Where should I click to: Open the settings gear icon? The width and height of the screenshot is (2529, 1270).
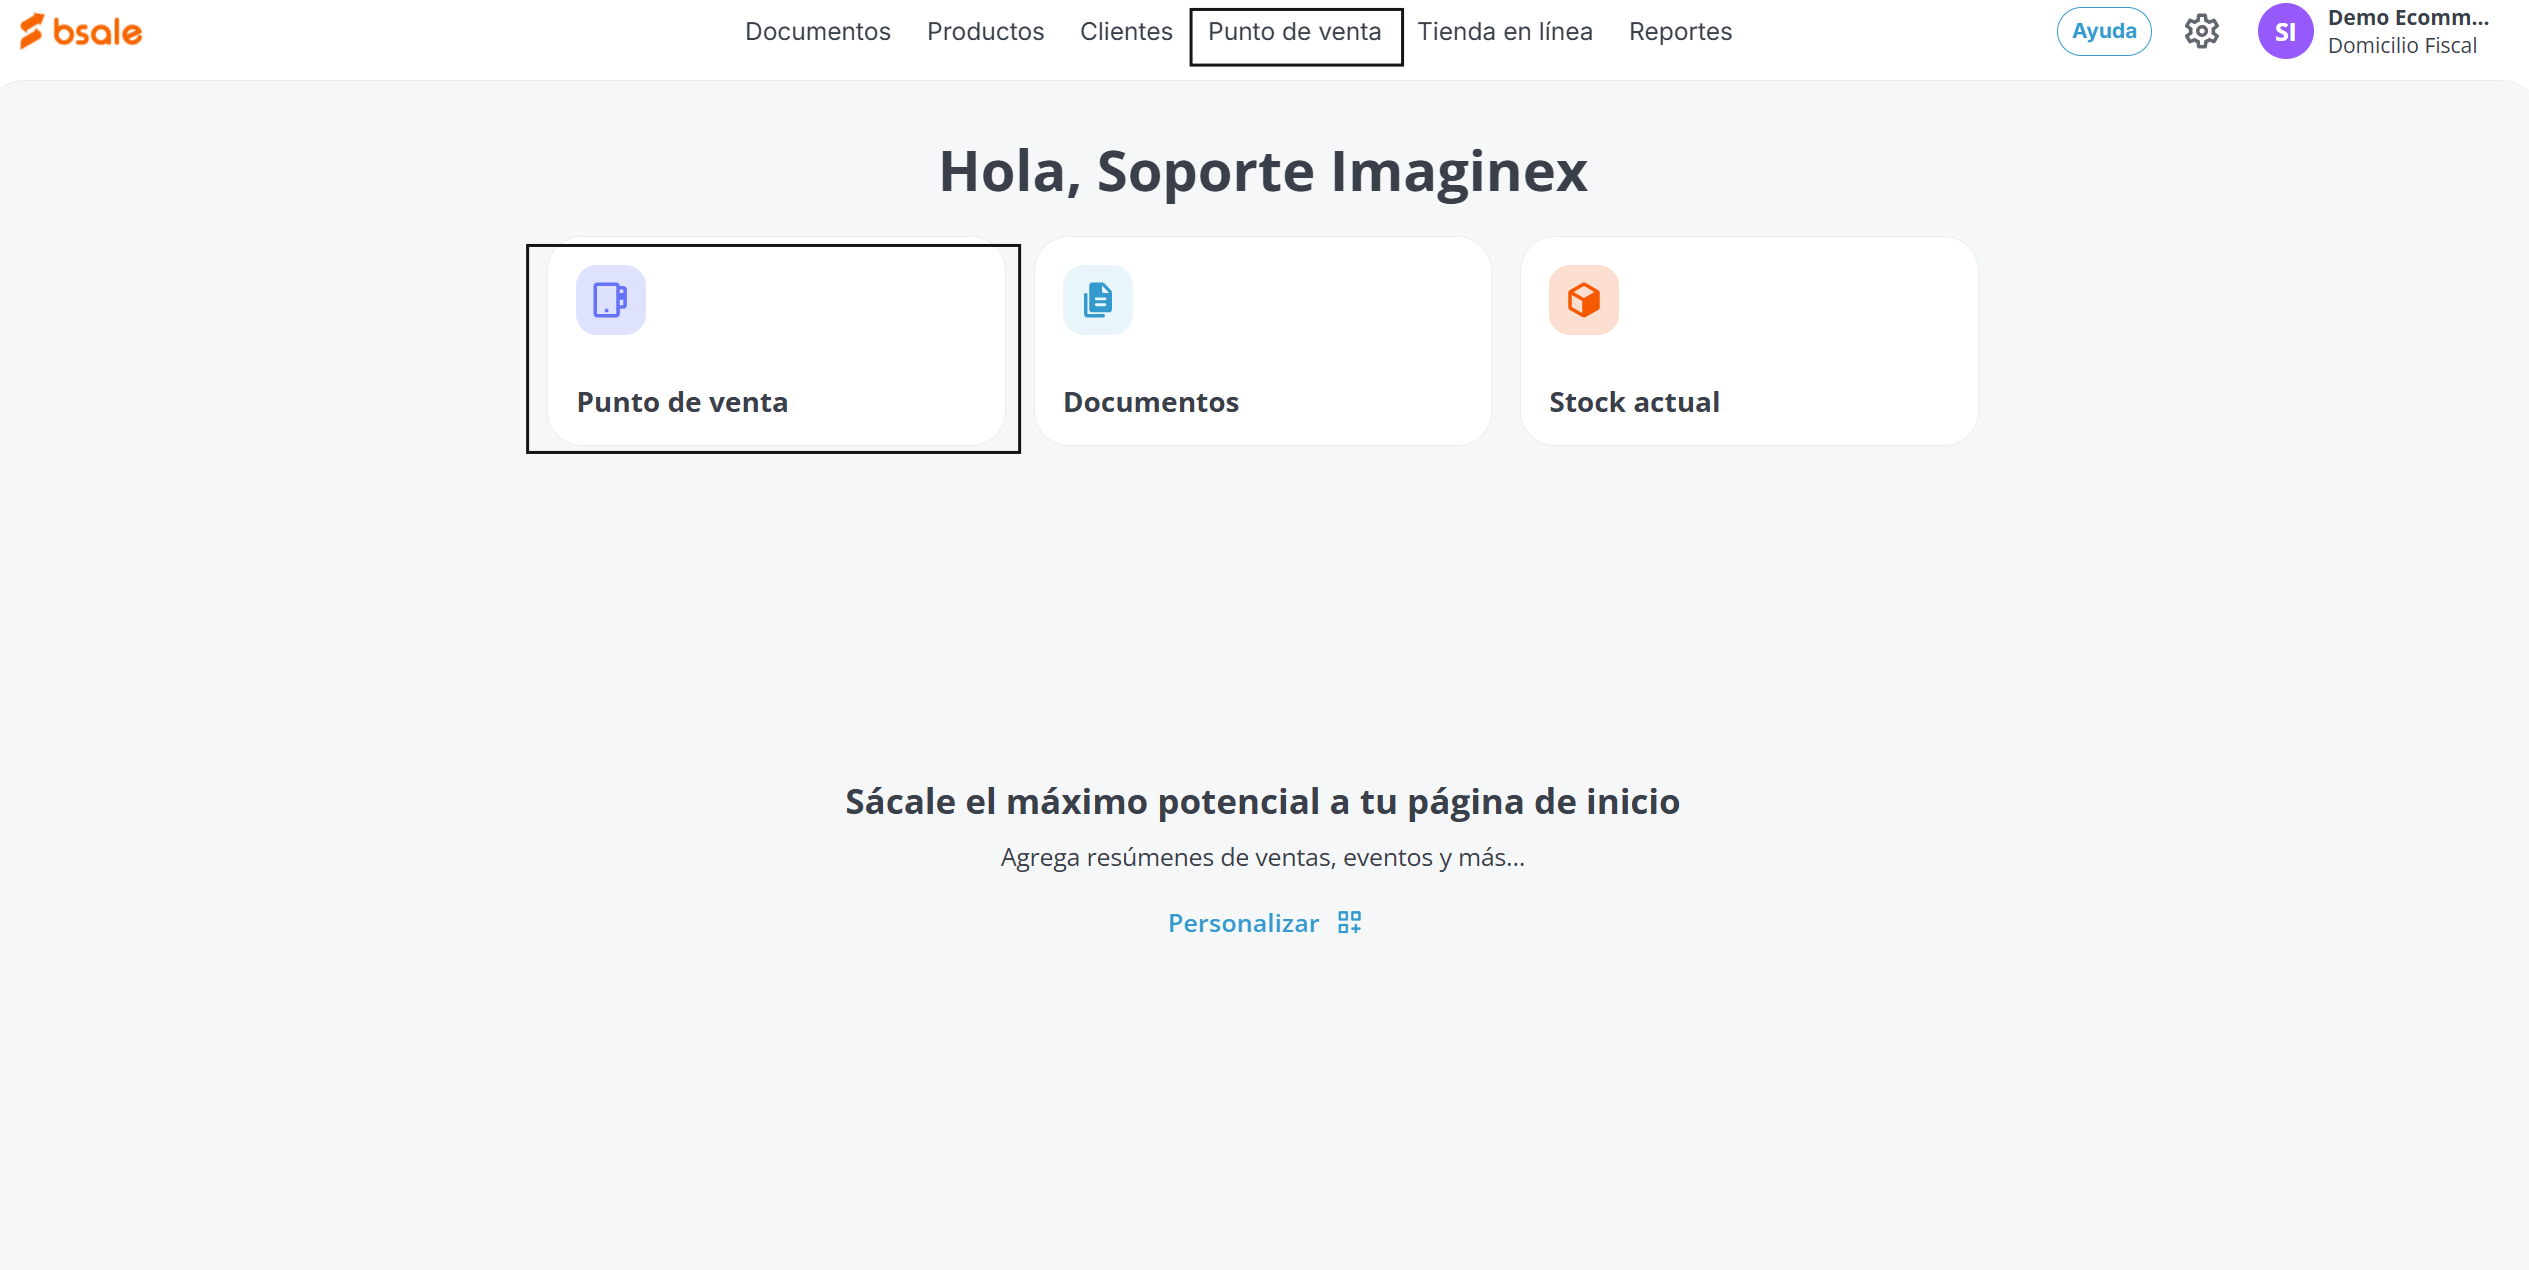pyautogui.click(x=2201, y=32)
